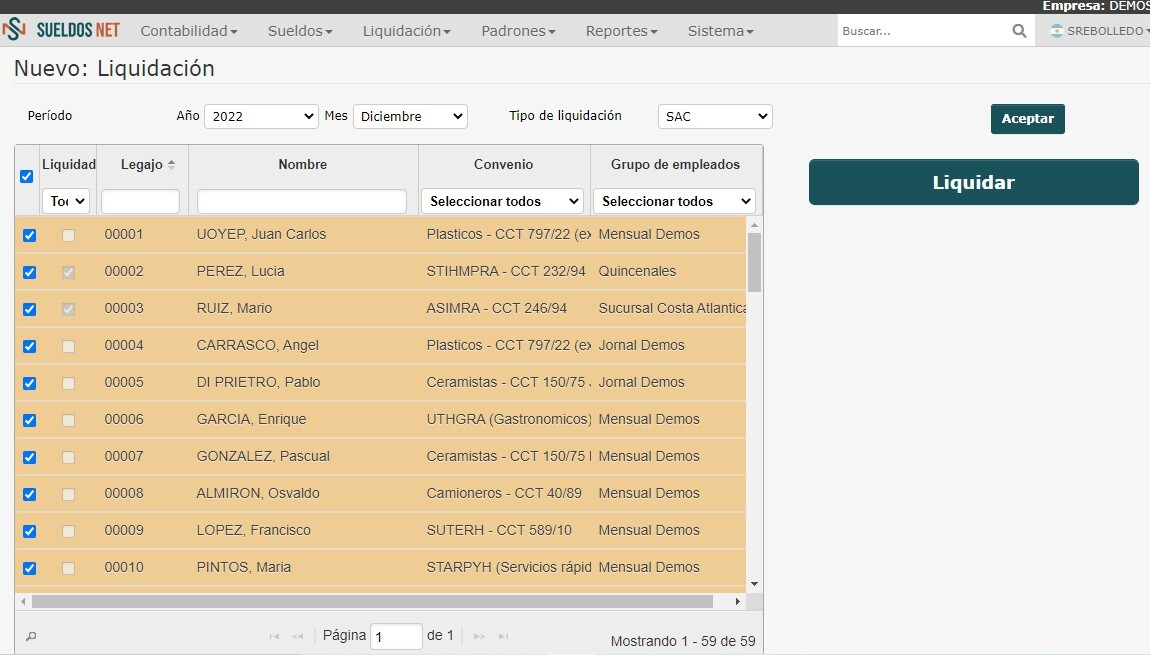Image resolution: width=1150 pixels, height=655 pixels.
Task: Go to first page arrow in pager
Action: (274, 636)
